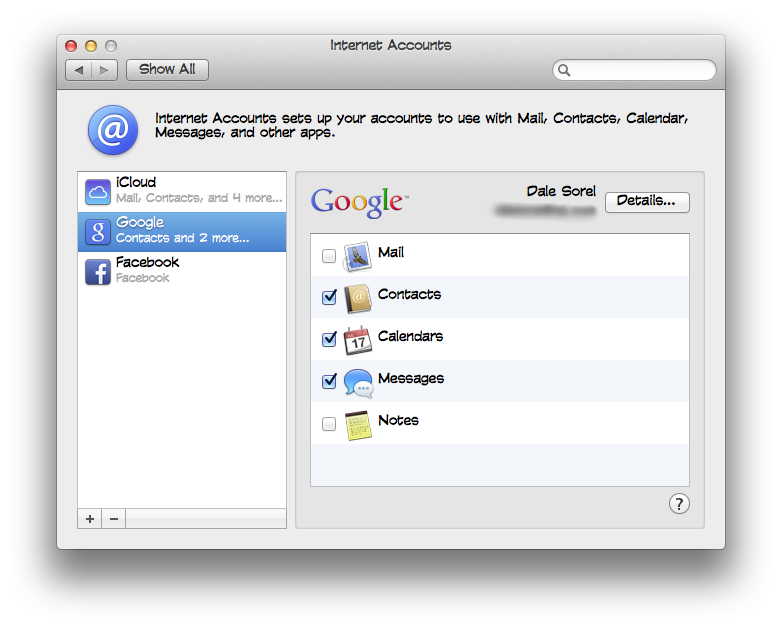The width and height of the screenshot is (782, 628).
Task: Uncheck the Contacts checkbox
Action: pos(329,297)
